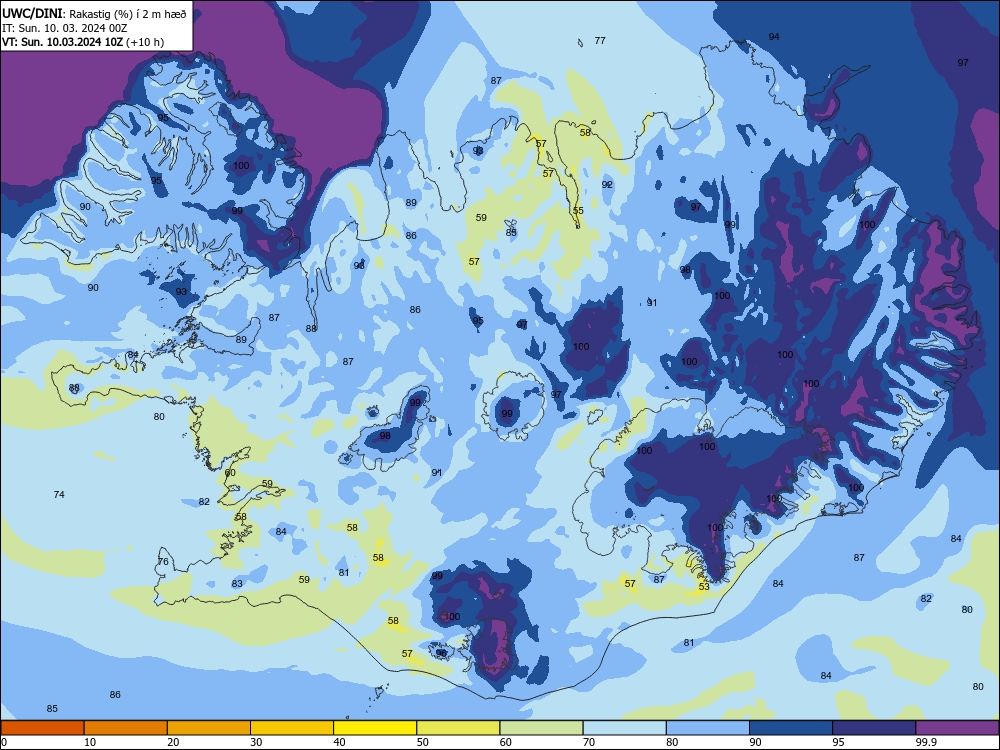
Task: Click the map value '76' in the southwest
Action: 163,561
